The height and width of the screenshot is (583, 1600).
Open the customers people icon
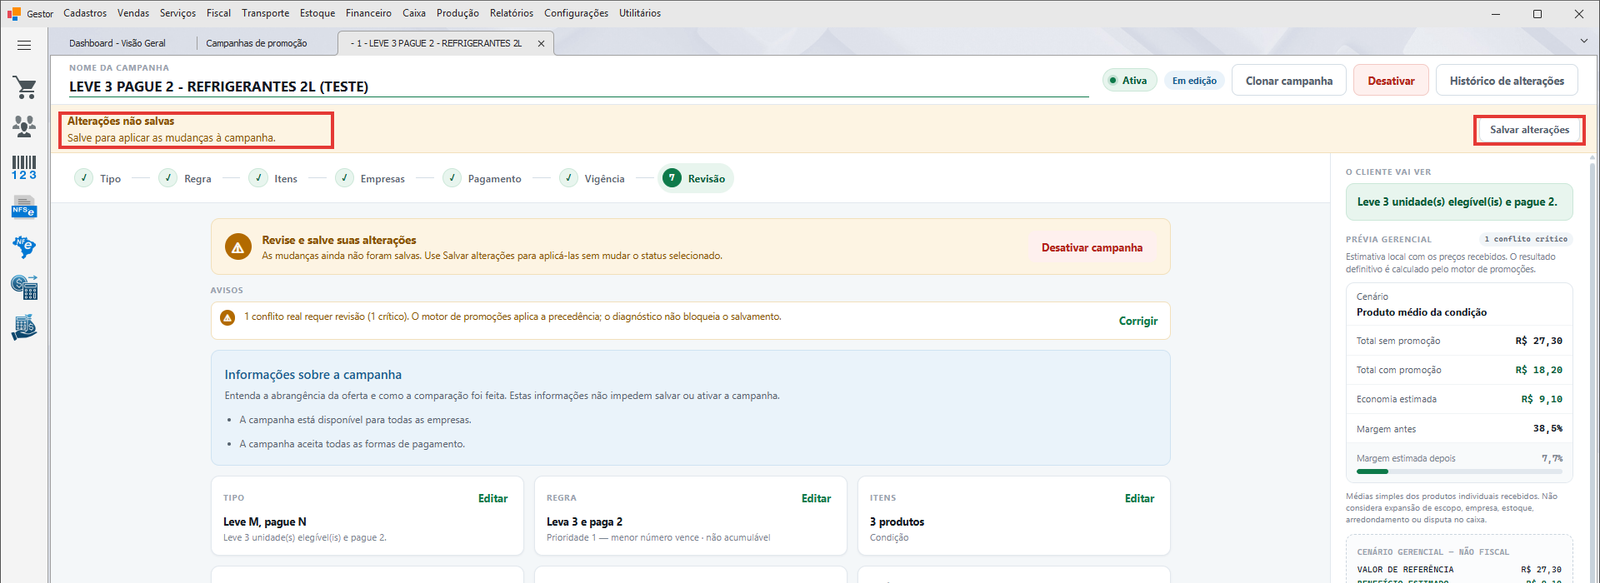(x=24, y=126)
